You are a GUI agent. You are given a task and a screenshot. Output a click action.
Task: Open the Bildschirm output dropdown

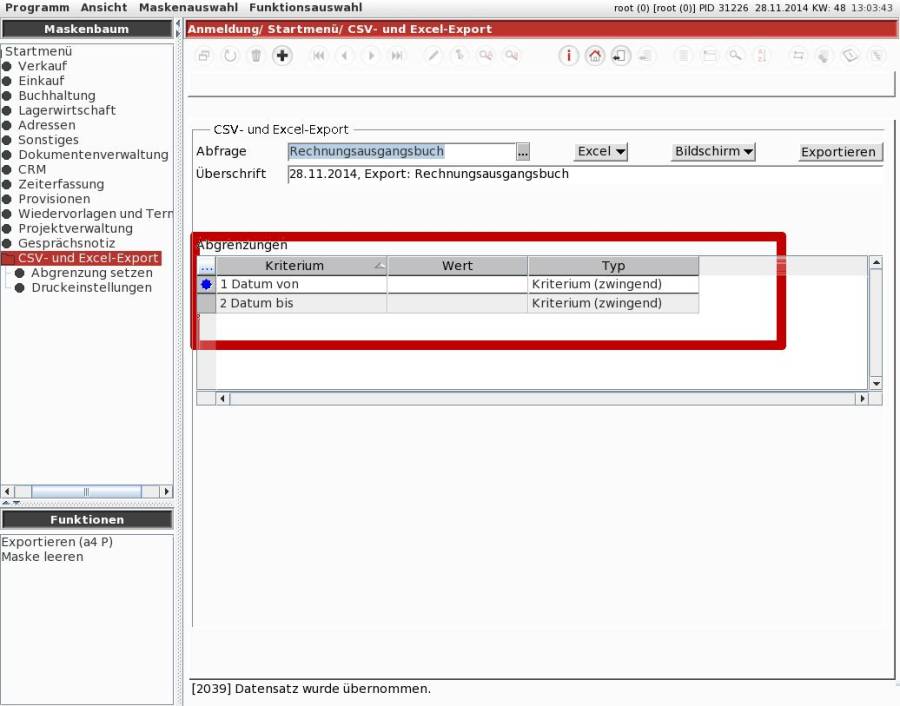pyautogui.click(x=713, y=152)
